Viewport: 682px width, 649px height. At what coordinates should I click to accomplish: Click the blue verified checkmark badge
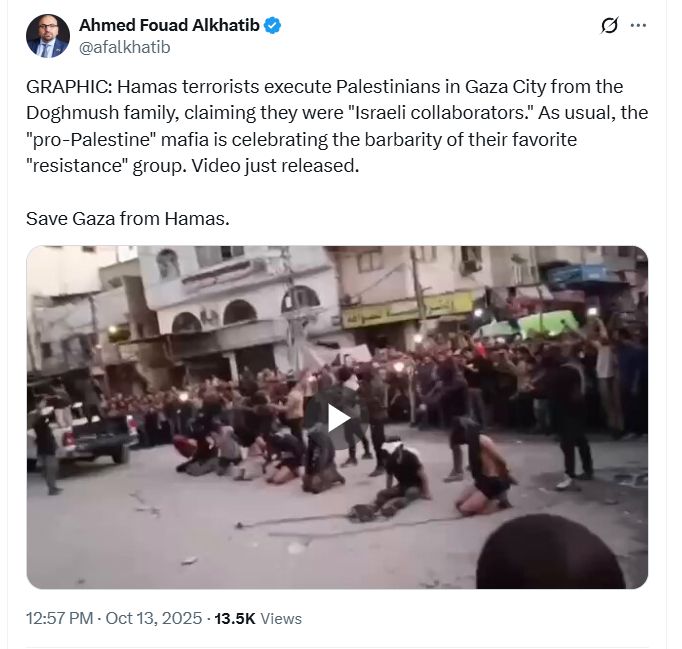click(x=272, y=26)
